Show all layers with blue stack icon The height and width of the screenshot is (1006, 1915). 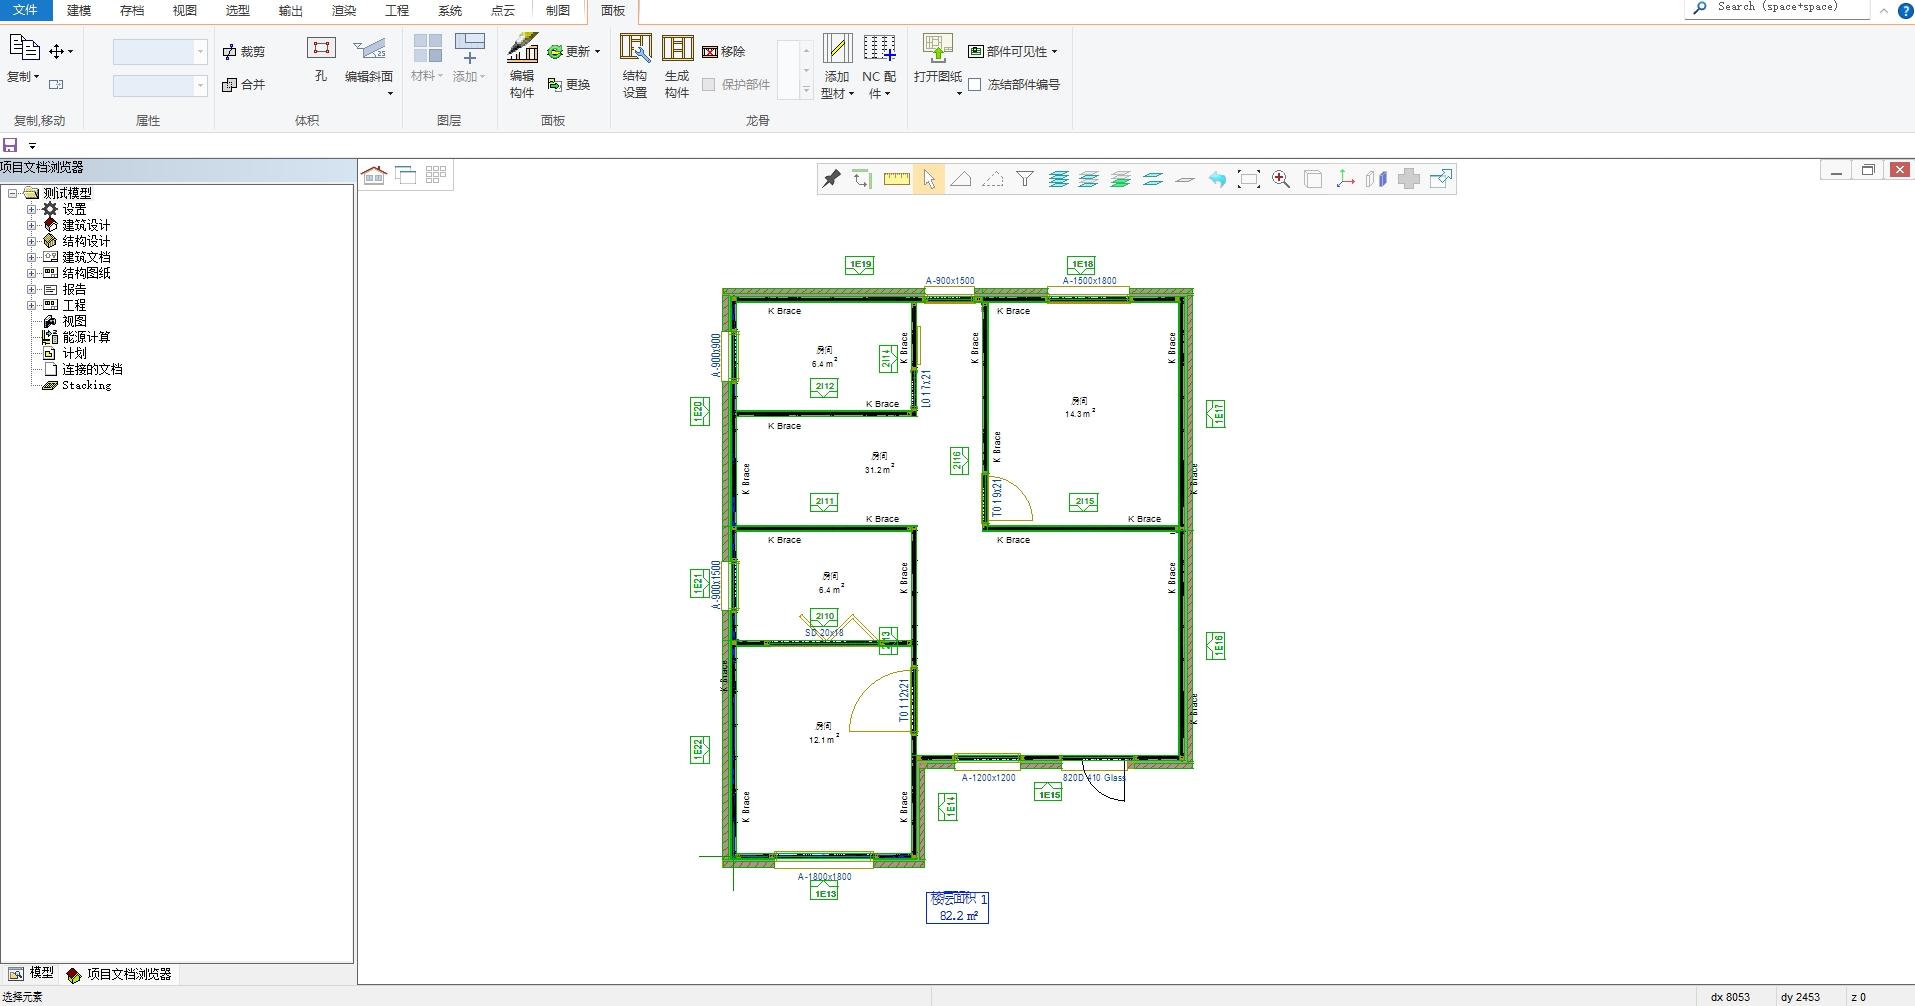(x=1058, y=179)
